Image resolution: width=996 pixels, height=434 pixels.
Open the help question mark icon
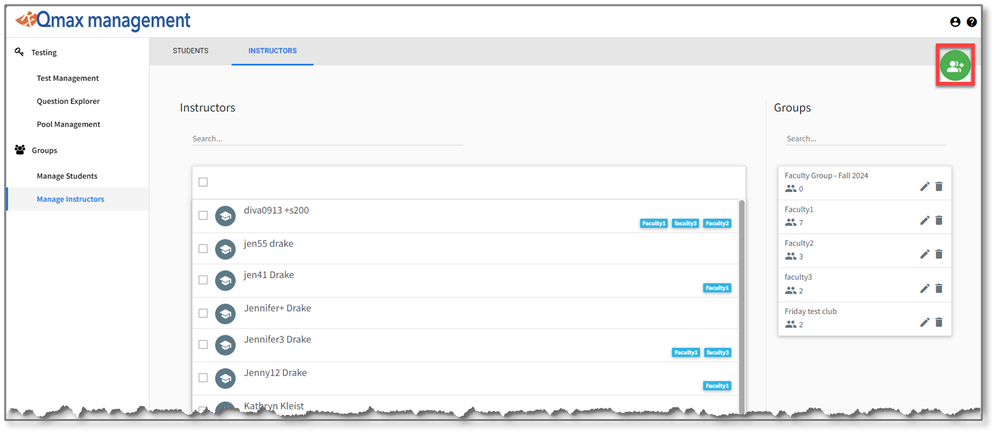pos(971,22)
